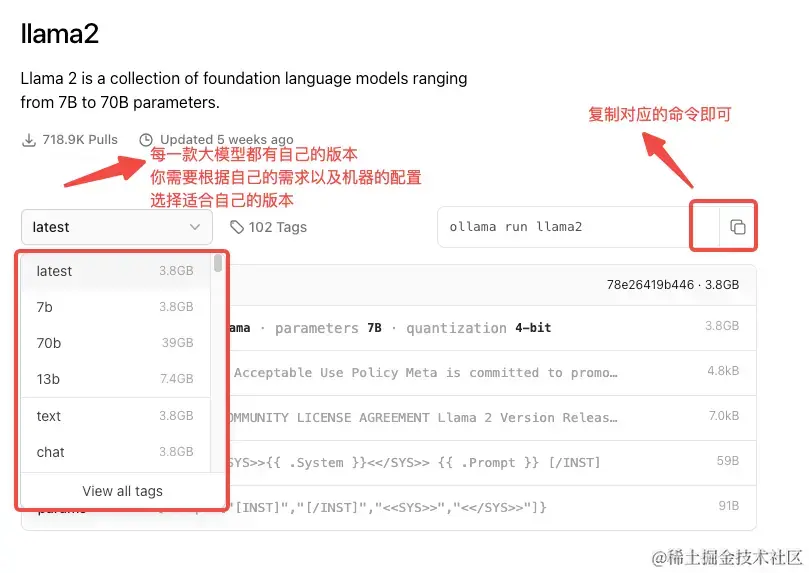The image size is (809, 573).
Task: Click the 4.8kB file size value
Action: coord(723,371)
